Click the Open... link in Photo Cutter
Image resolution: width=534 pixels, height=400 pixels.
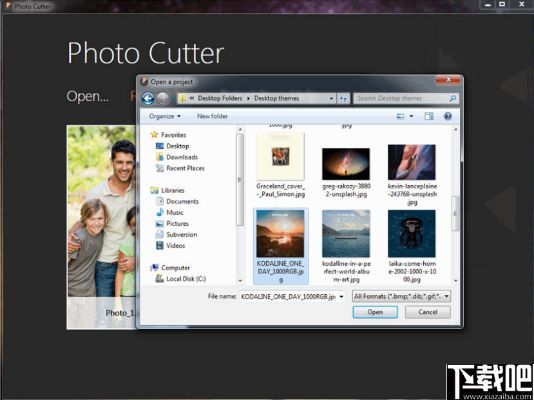[x=88, y=96]
